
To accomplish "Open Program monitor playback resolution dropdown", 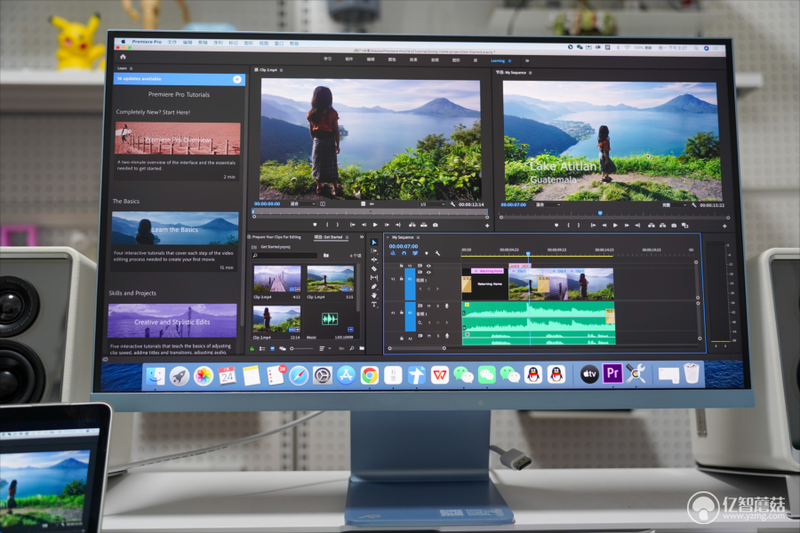I will coord(673,205).
